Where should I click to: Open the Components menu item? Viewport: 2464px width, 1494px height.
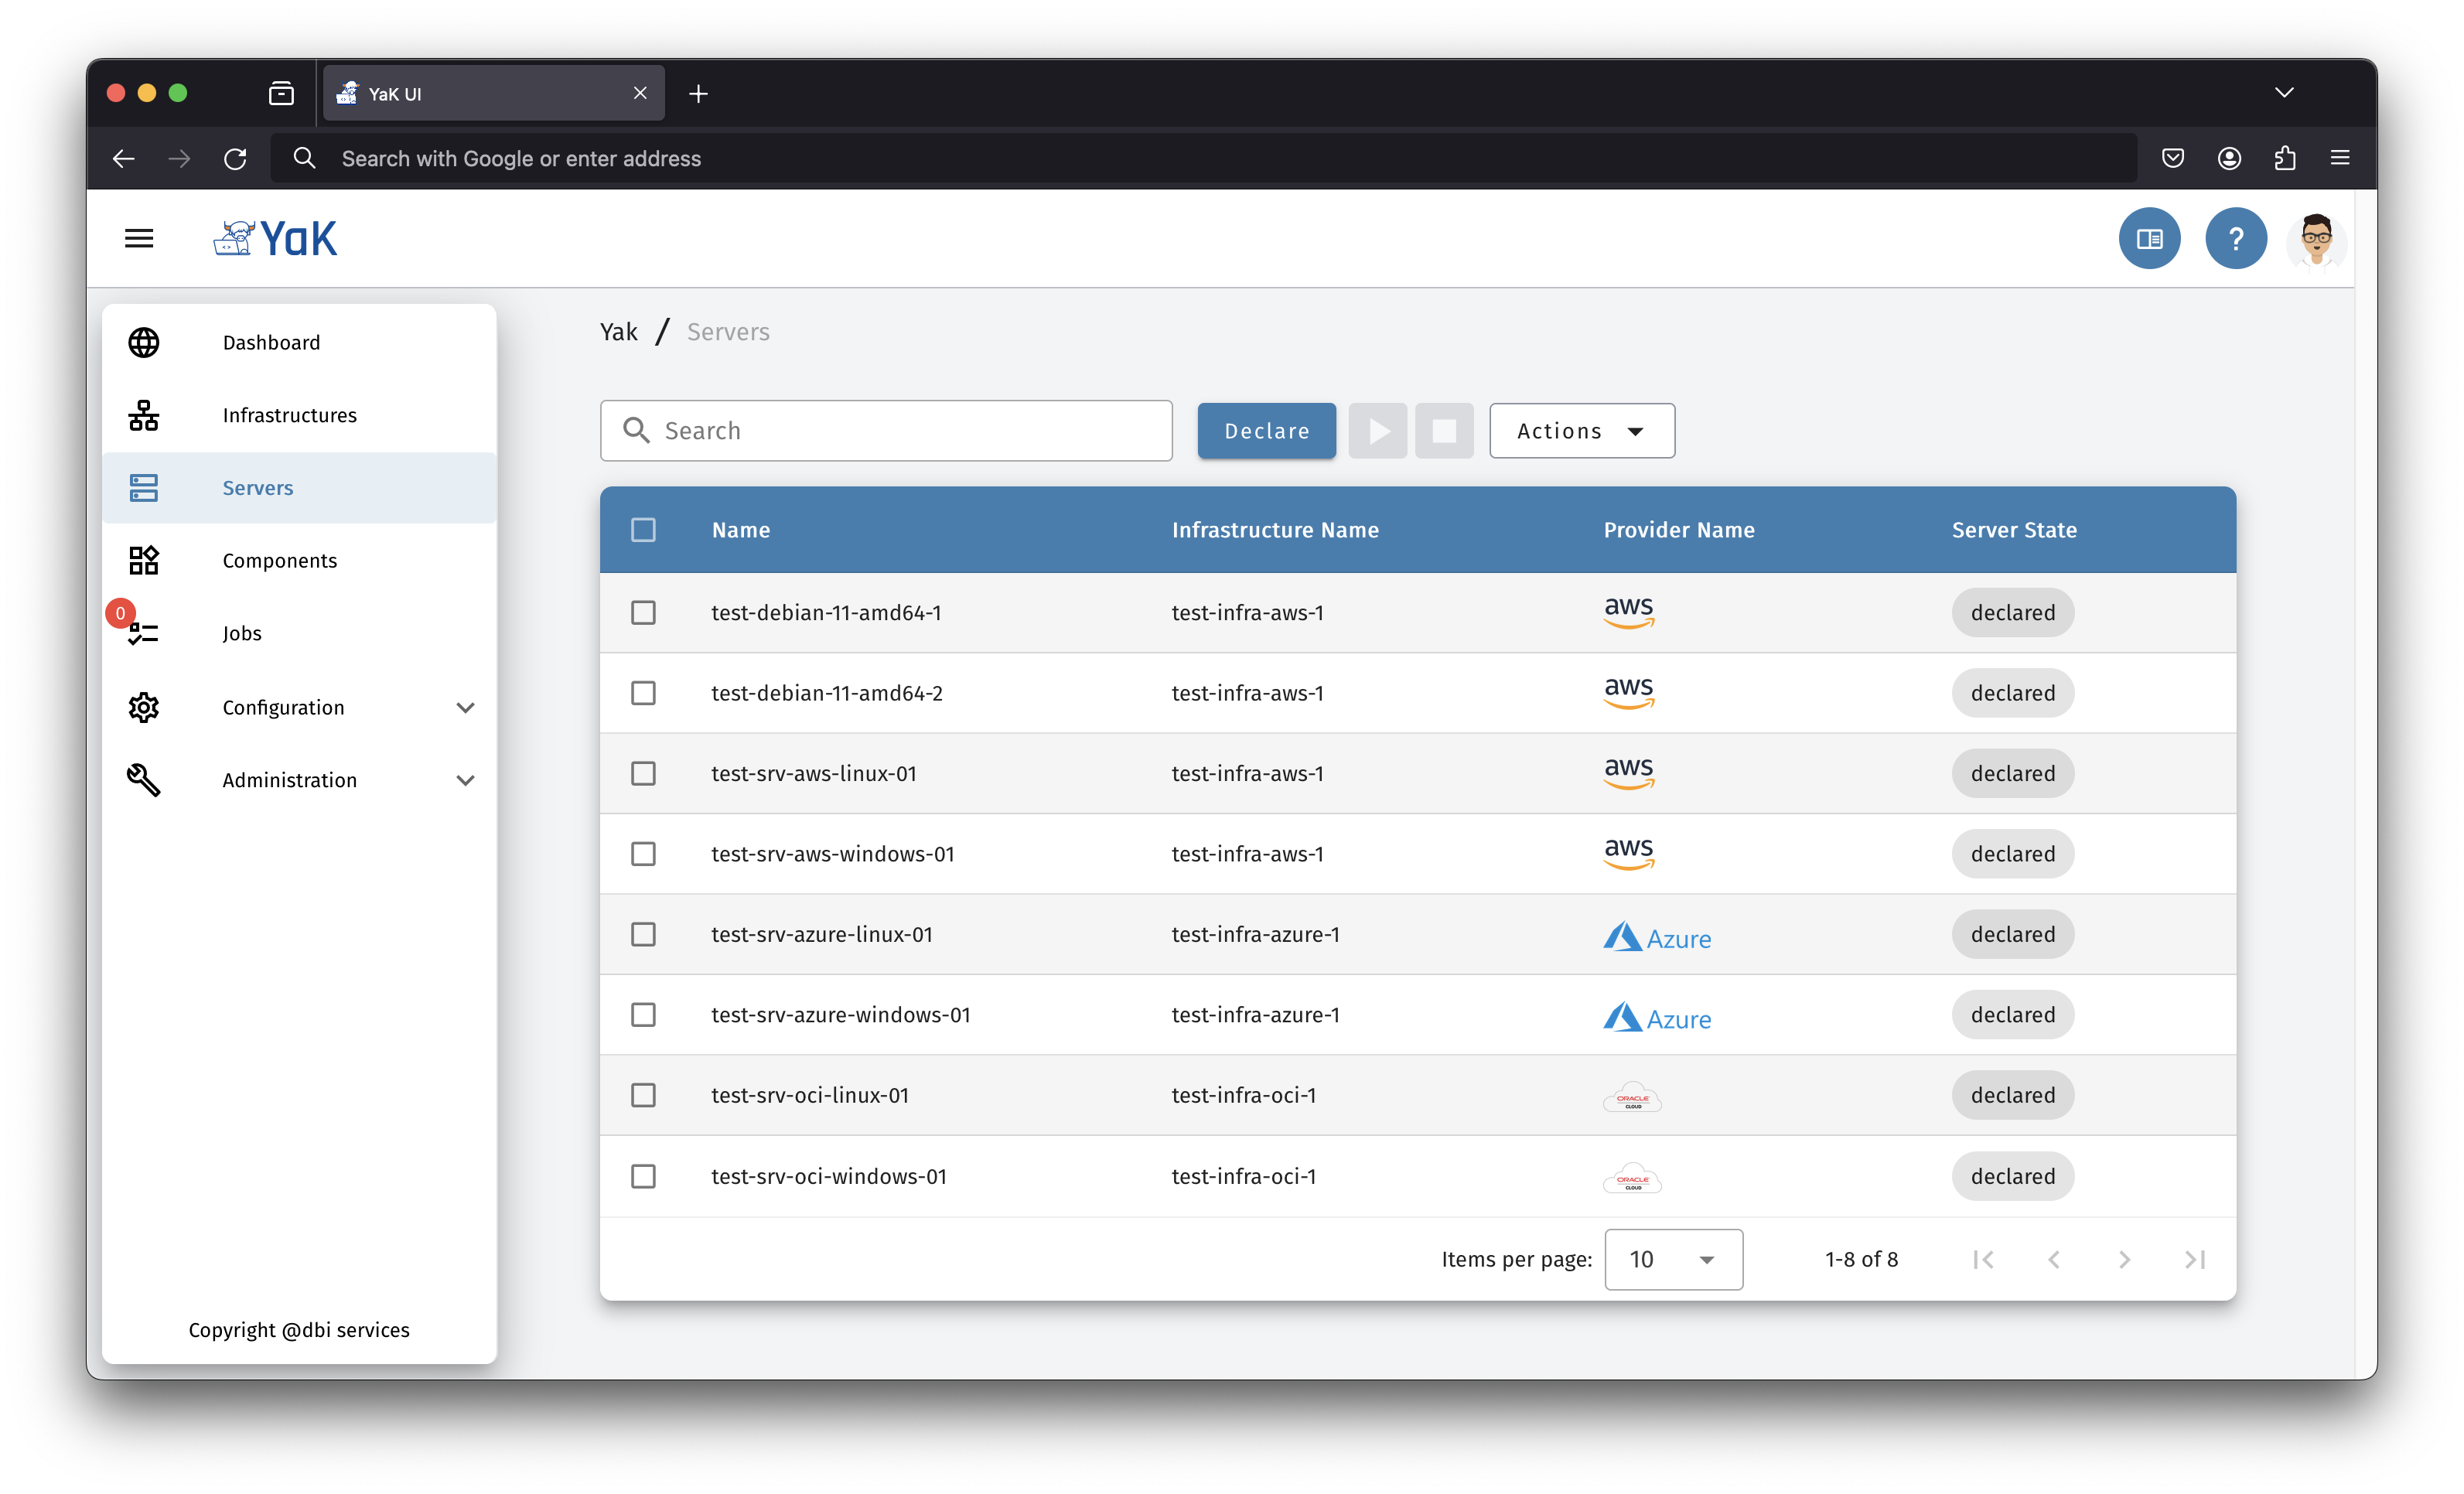pos(279,560)
